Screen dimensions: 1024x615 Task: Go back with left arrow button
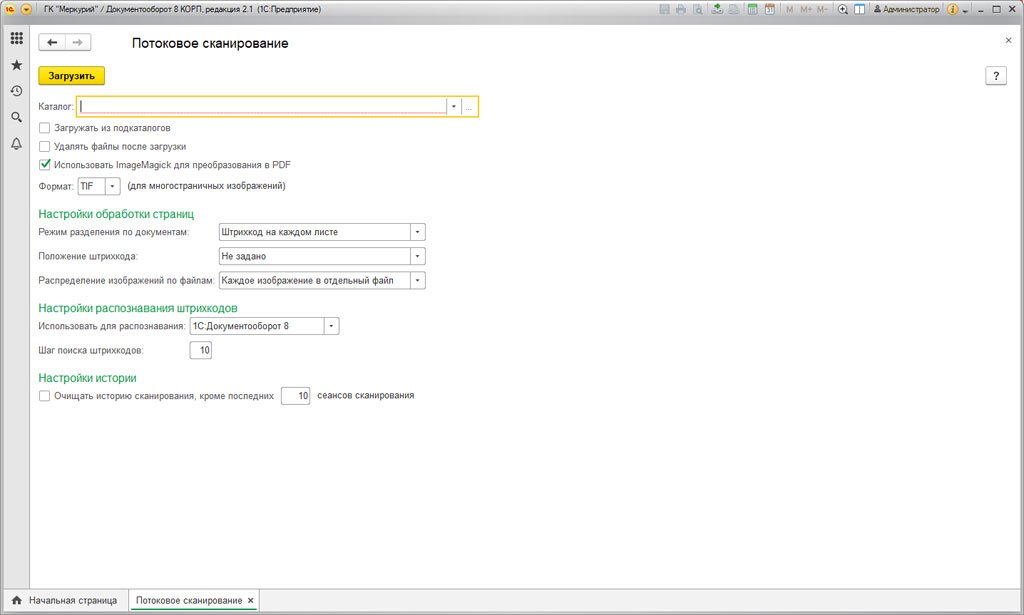click(52, 42)
